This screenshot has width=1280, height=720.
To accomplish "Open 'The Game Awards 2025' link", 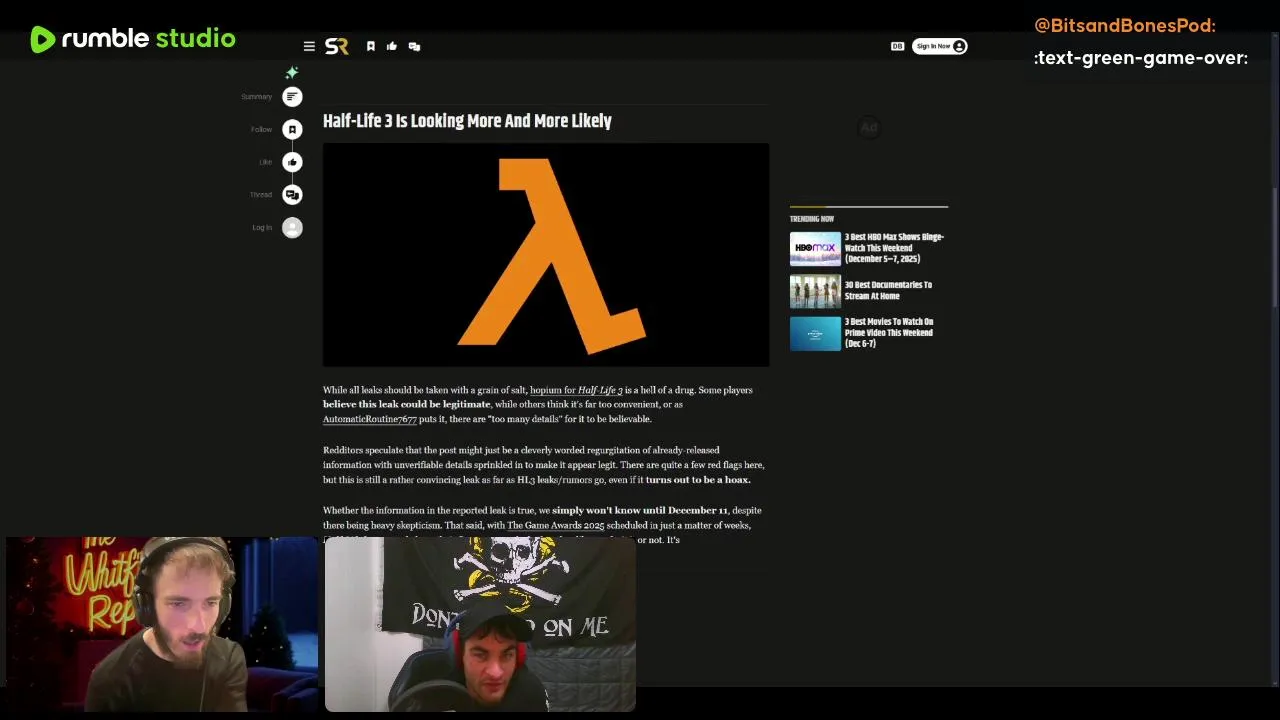I will (x=555, y=525).
